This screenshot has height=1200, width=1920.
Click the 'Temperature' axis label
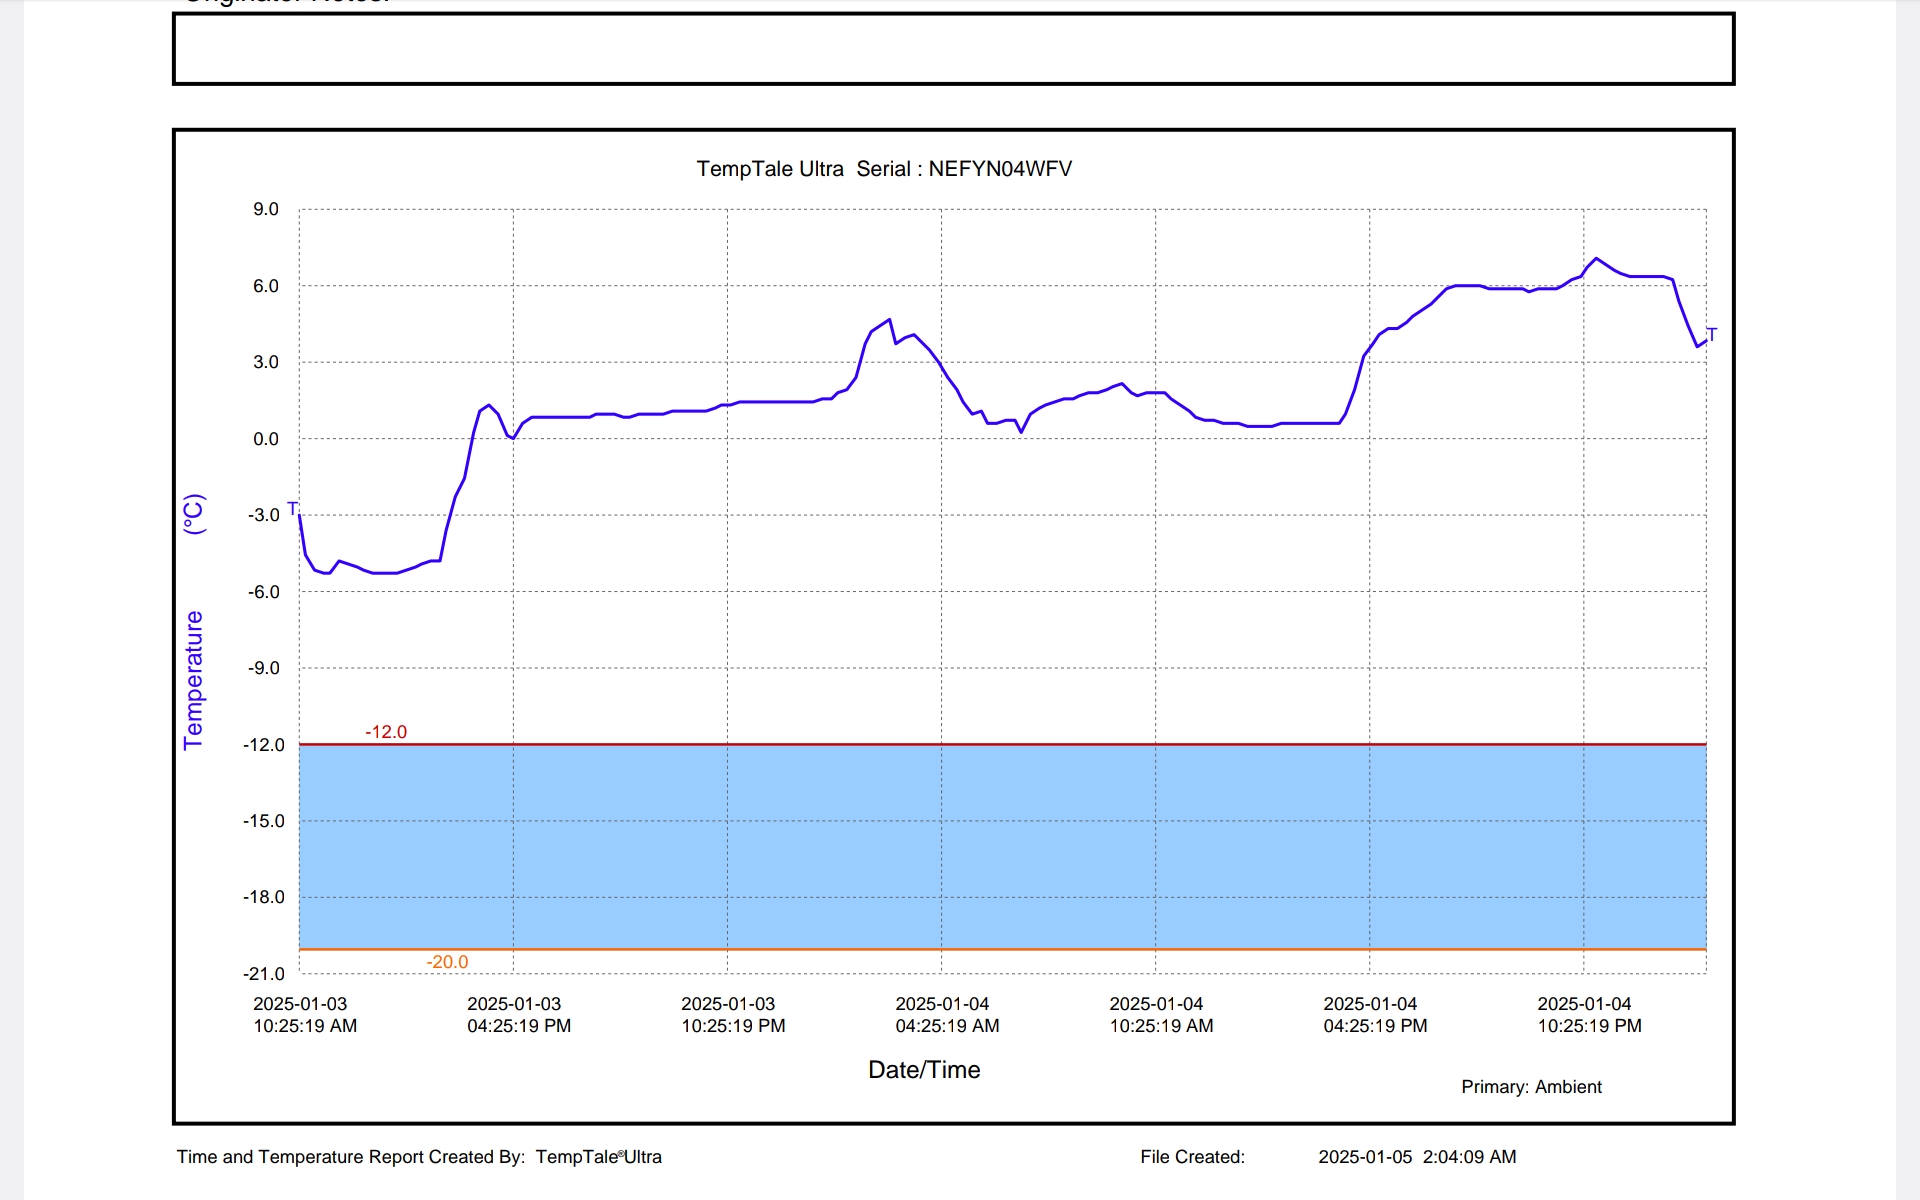click(x=193, y=680)
